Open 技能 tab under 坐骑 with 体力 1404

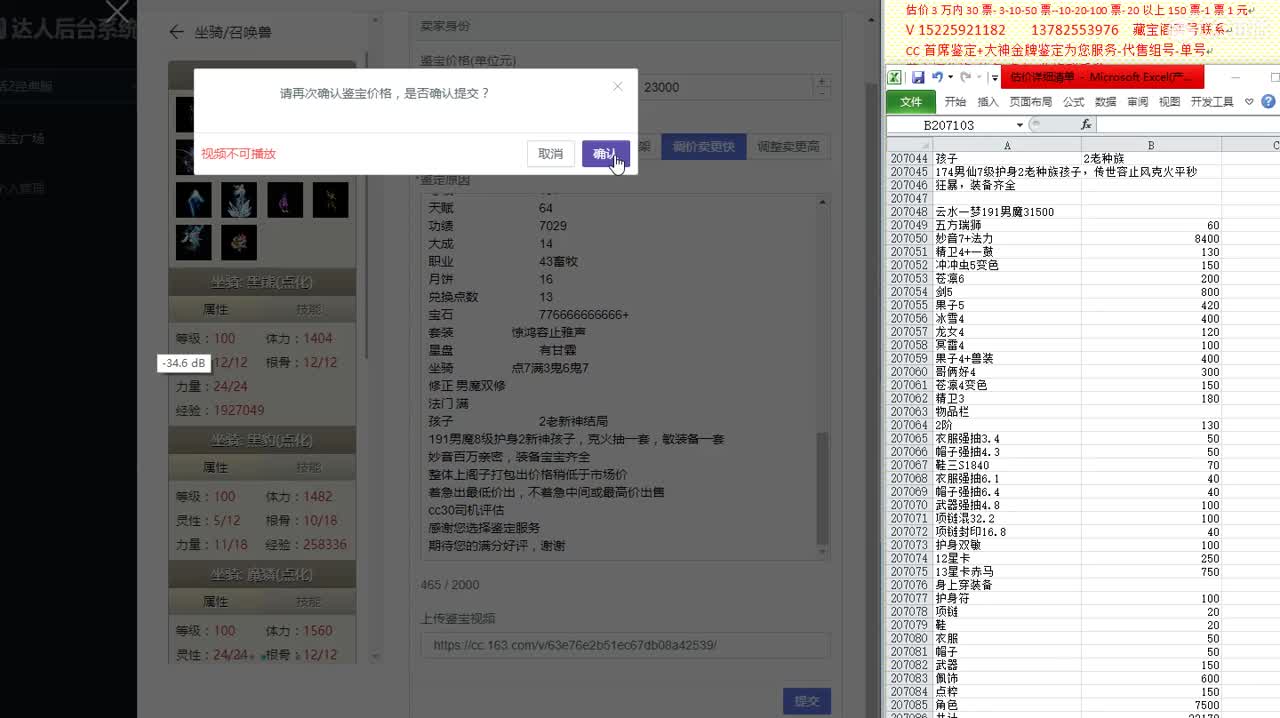pos(308,310)
